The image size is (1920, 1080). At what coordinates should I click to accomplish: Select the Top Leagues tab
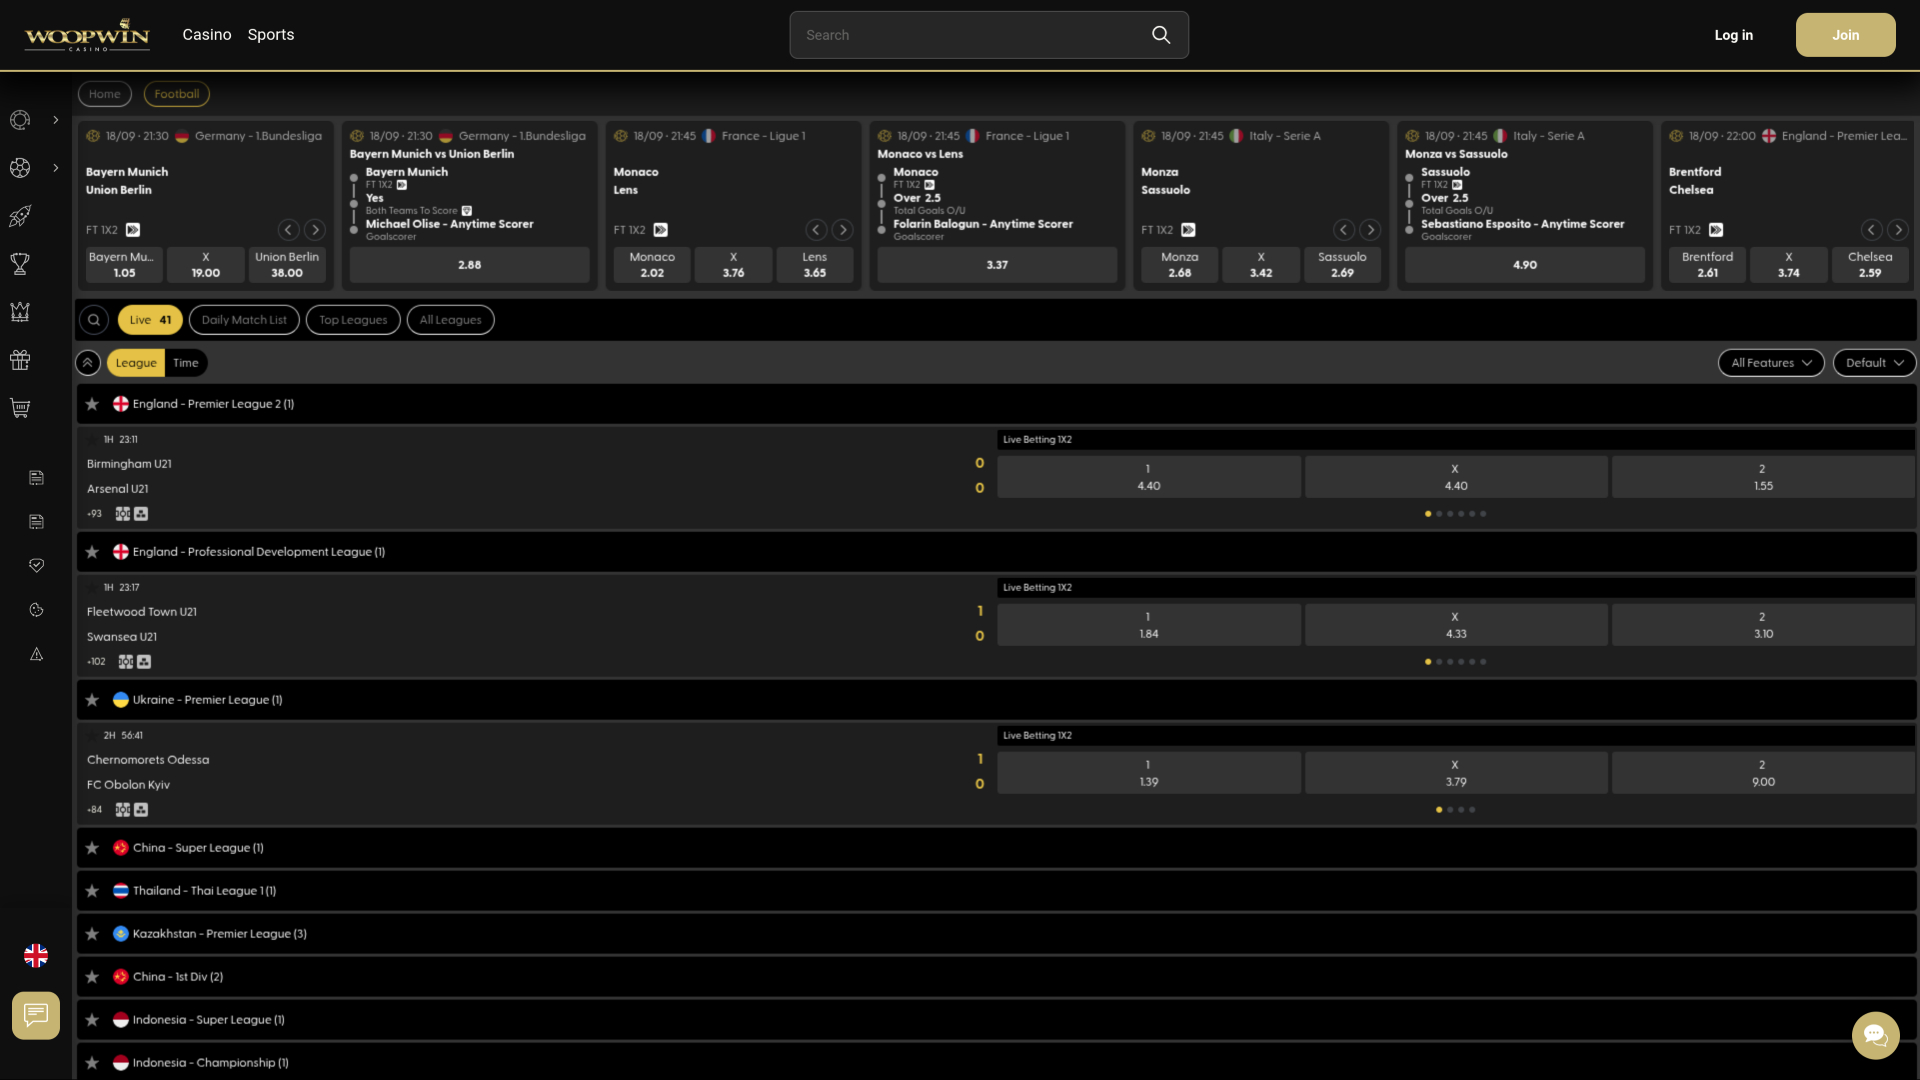click(353, 320)
